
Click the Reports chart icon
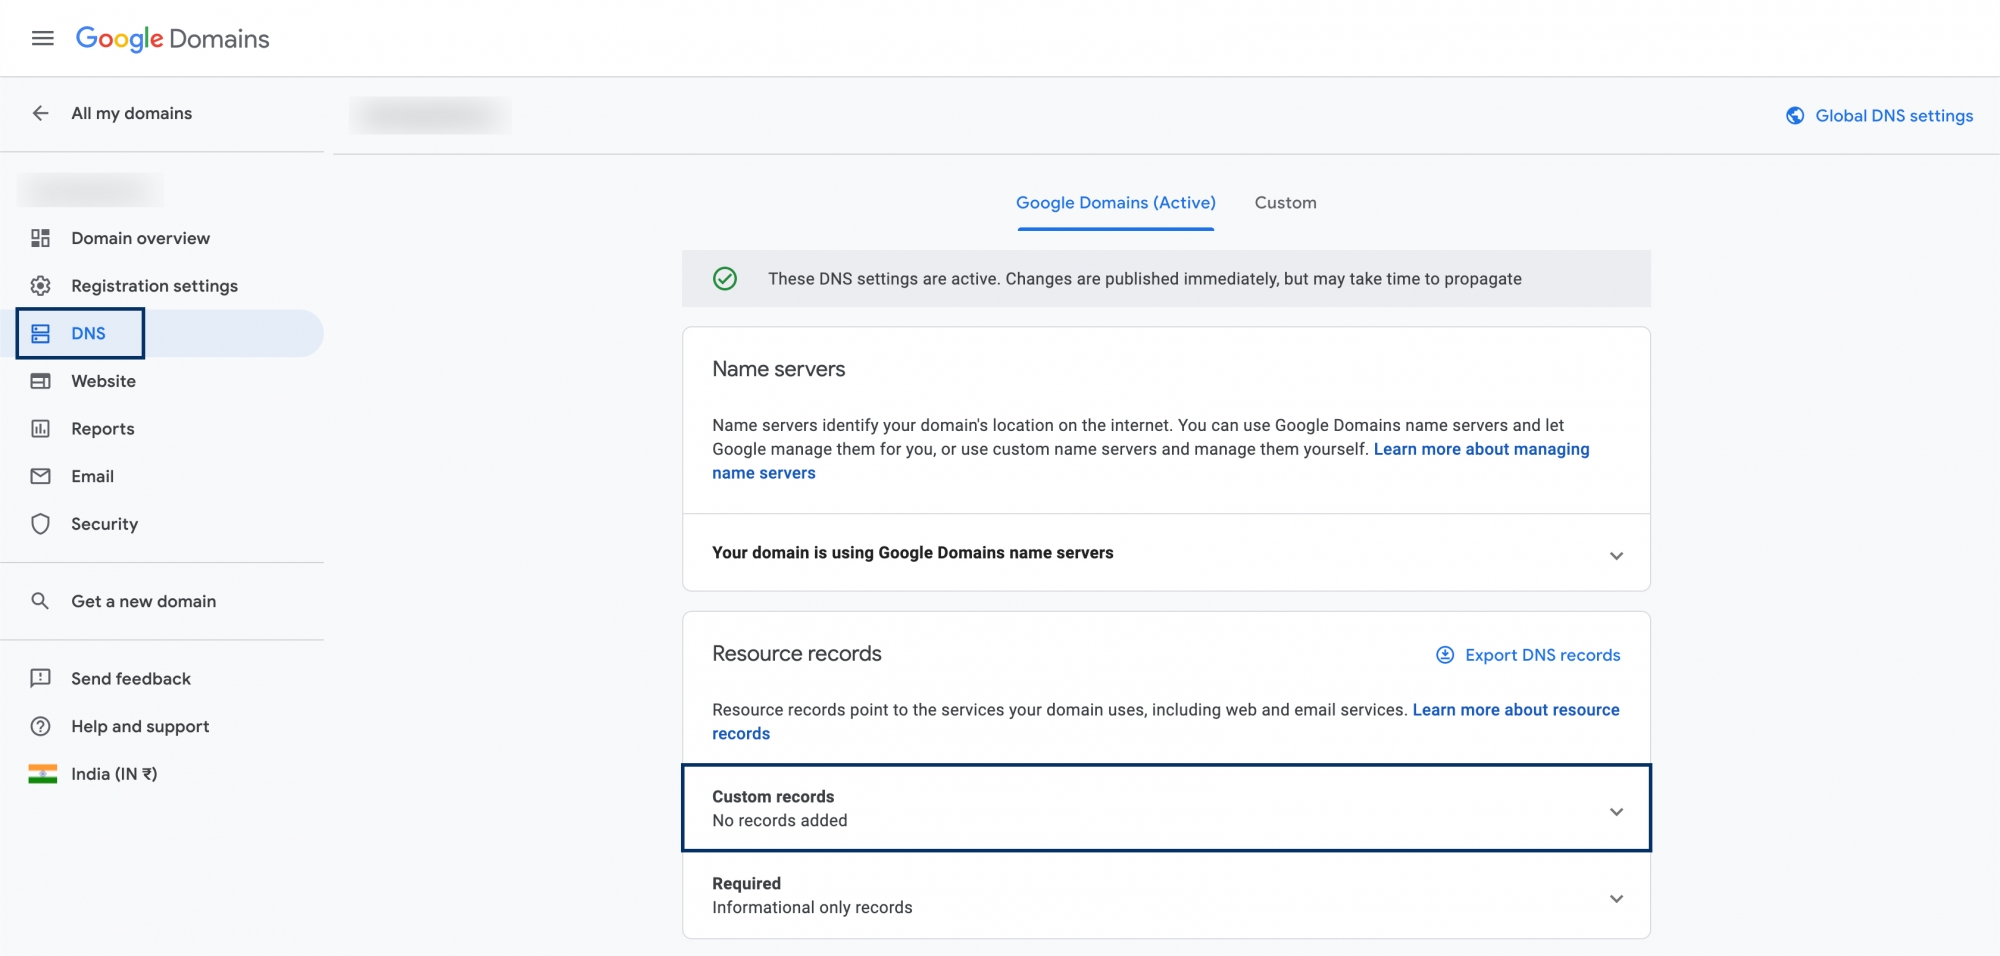click(40, 428)
